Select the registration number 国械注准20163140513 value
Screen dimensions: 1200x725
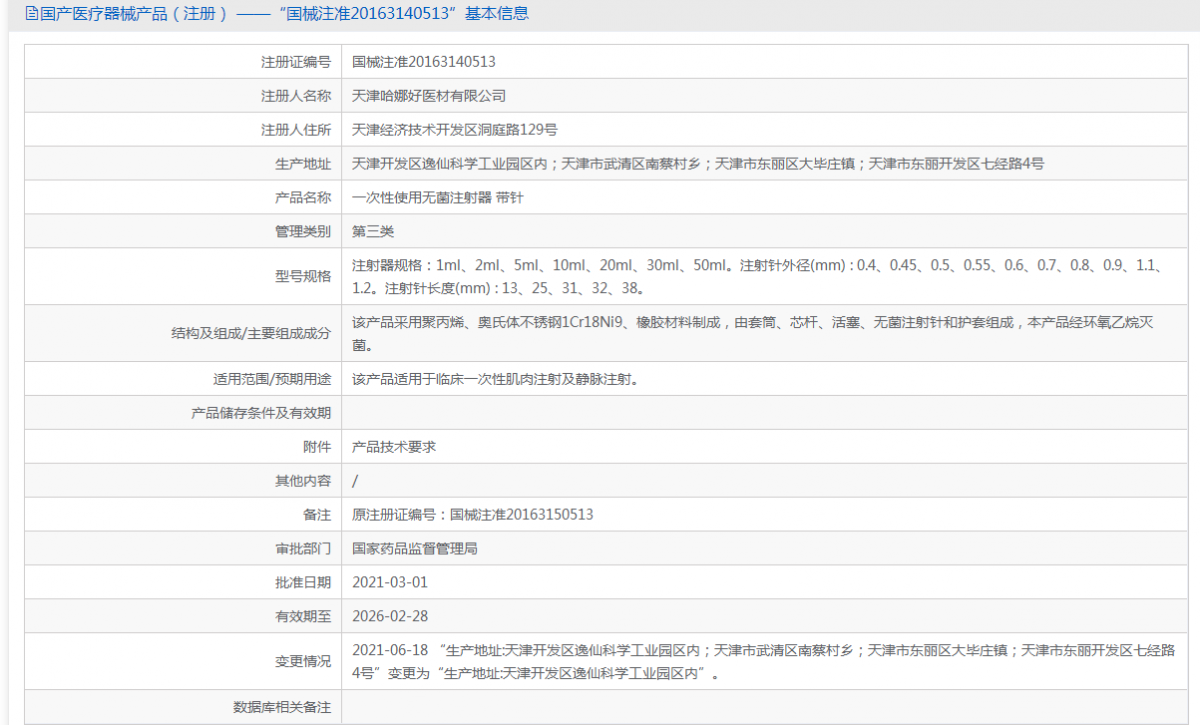click(x=424, y=61)
